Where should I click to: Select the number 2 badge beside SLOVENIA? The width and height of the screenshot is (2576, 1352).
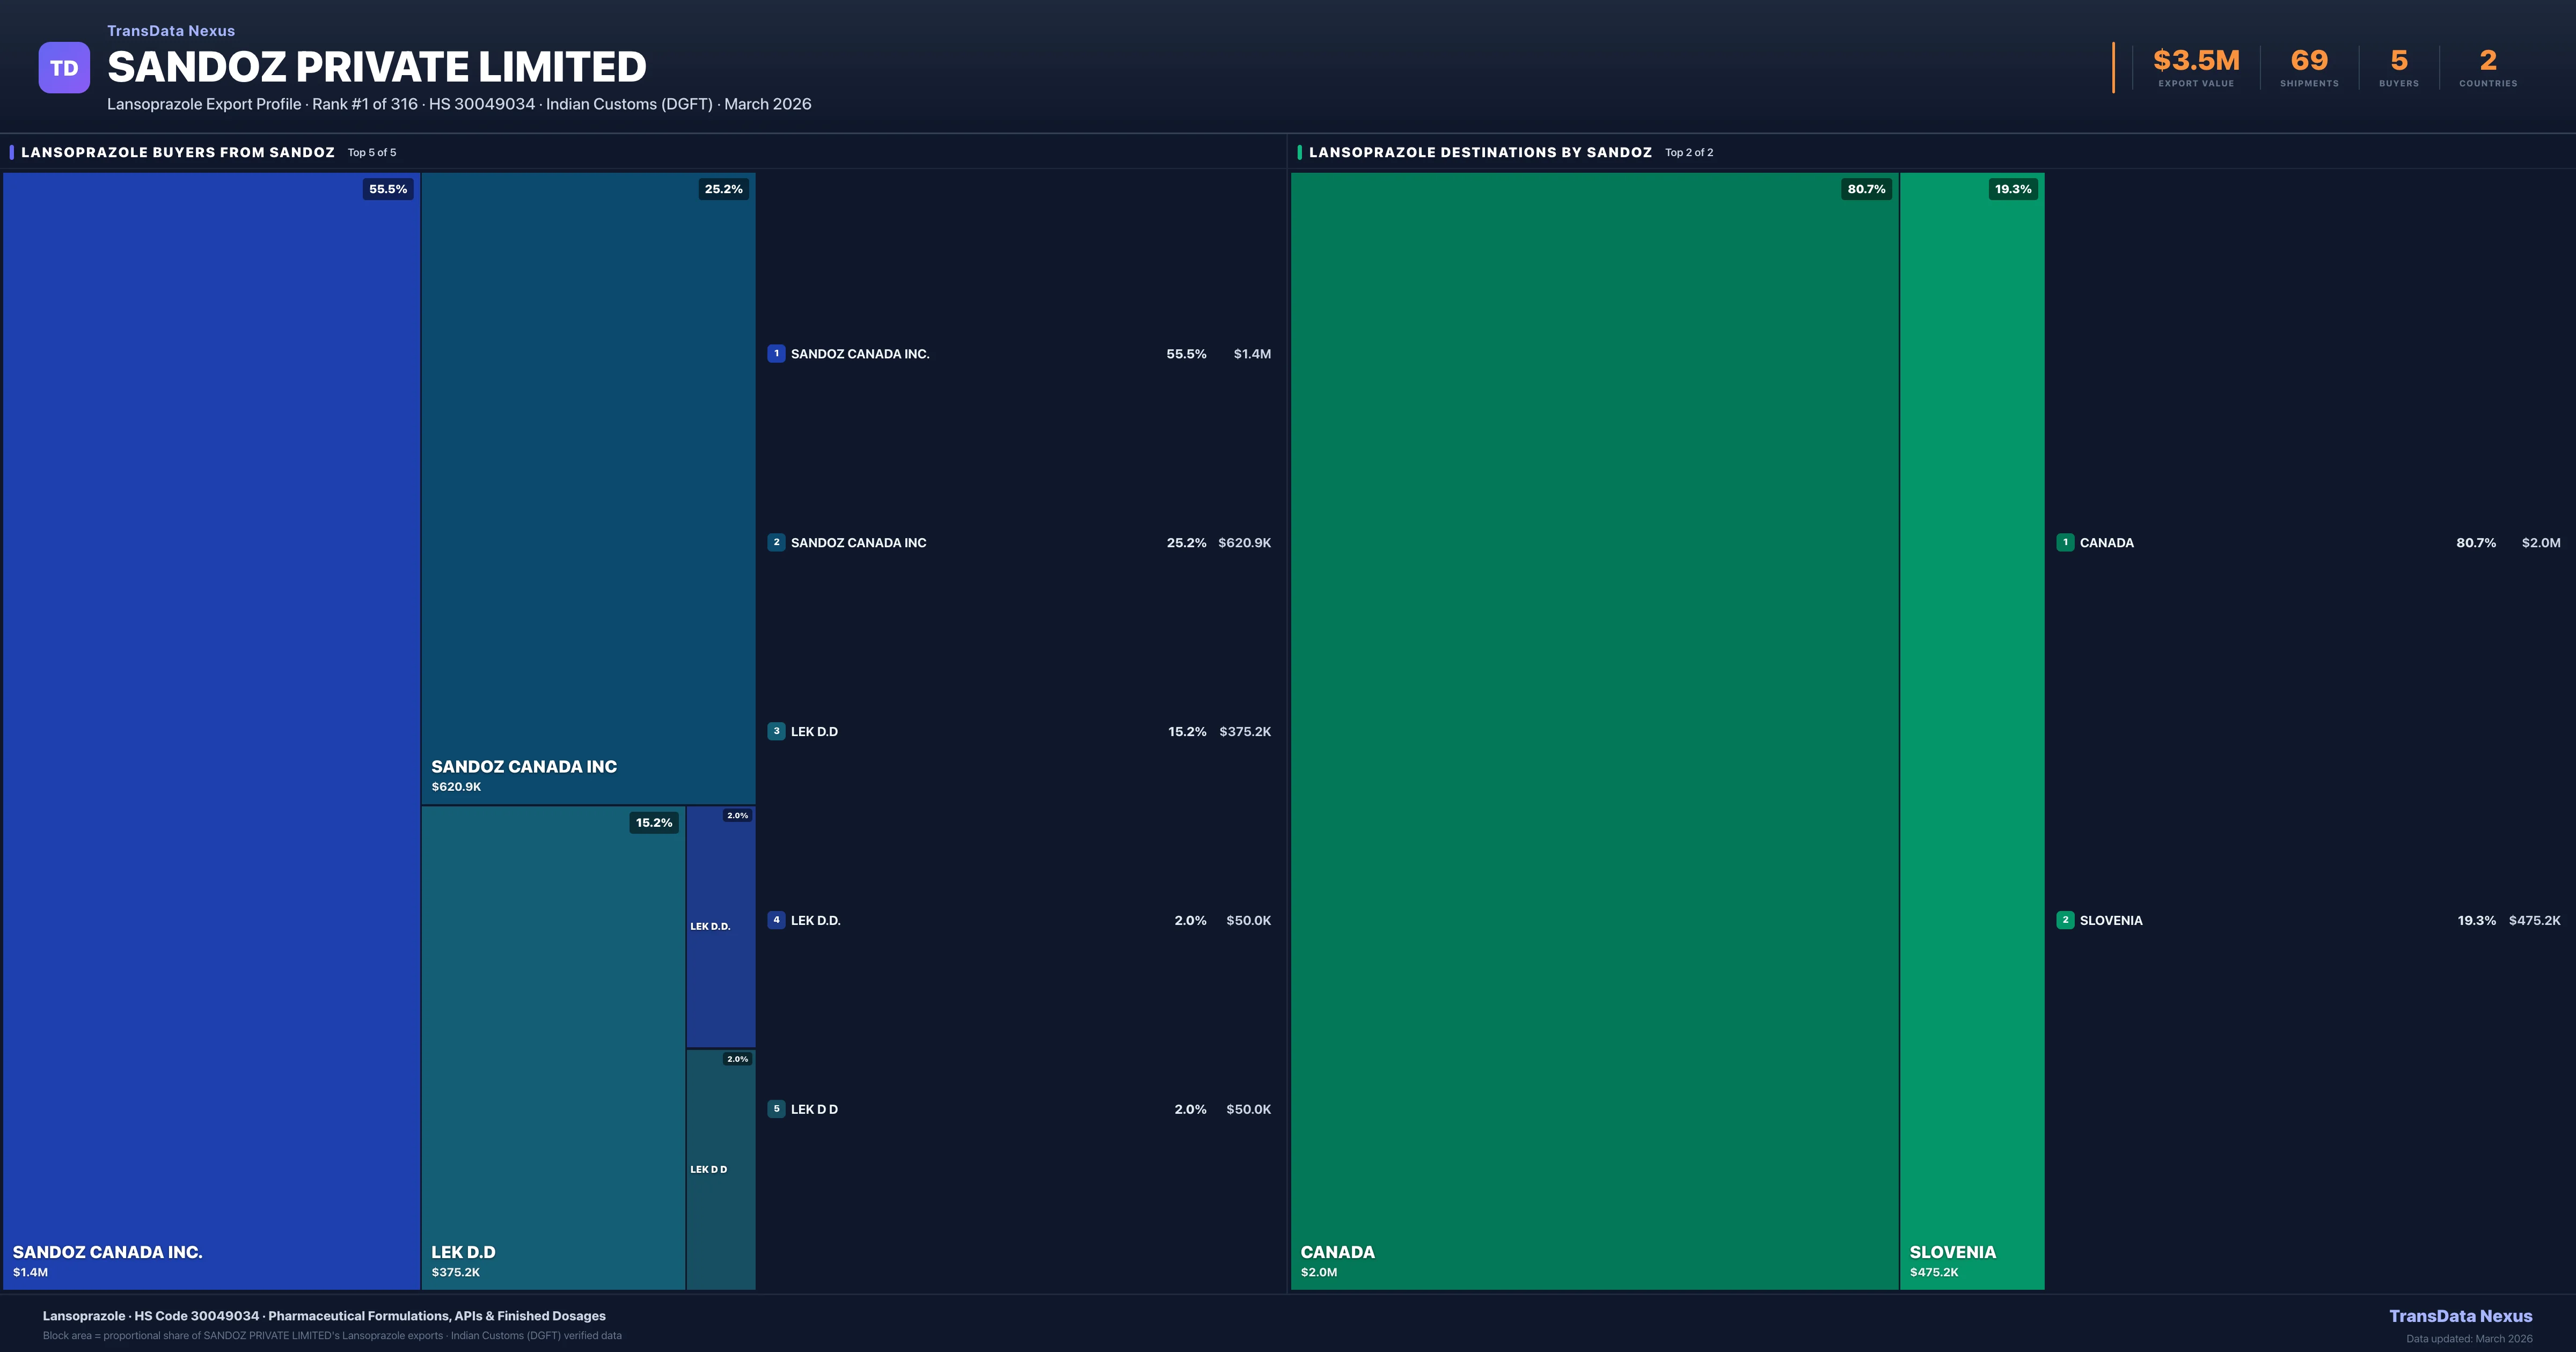pyautogui.click(x=2067, y=920)
